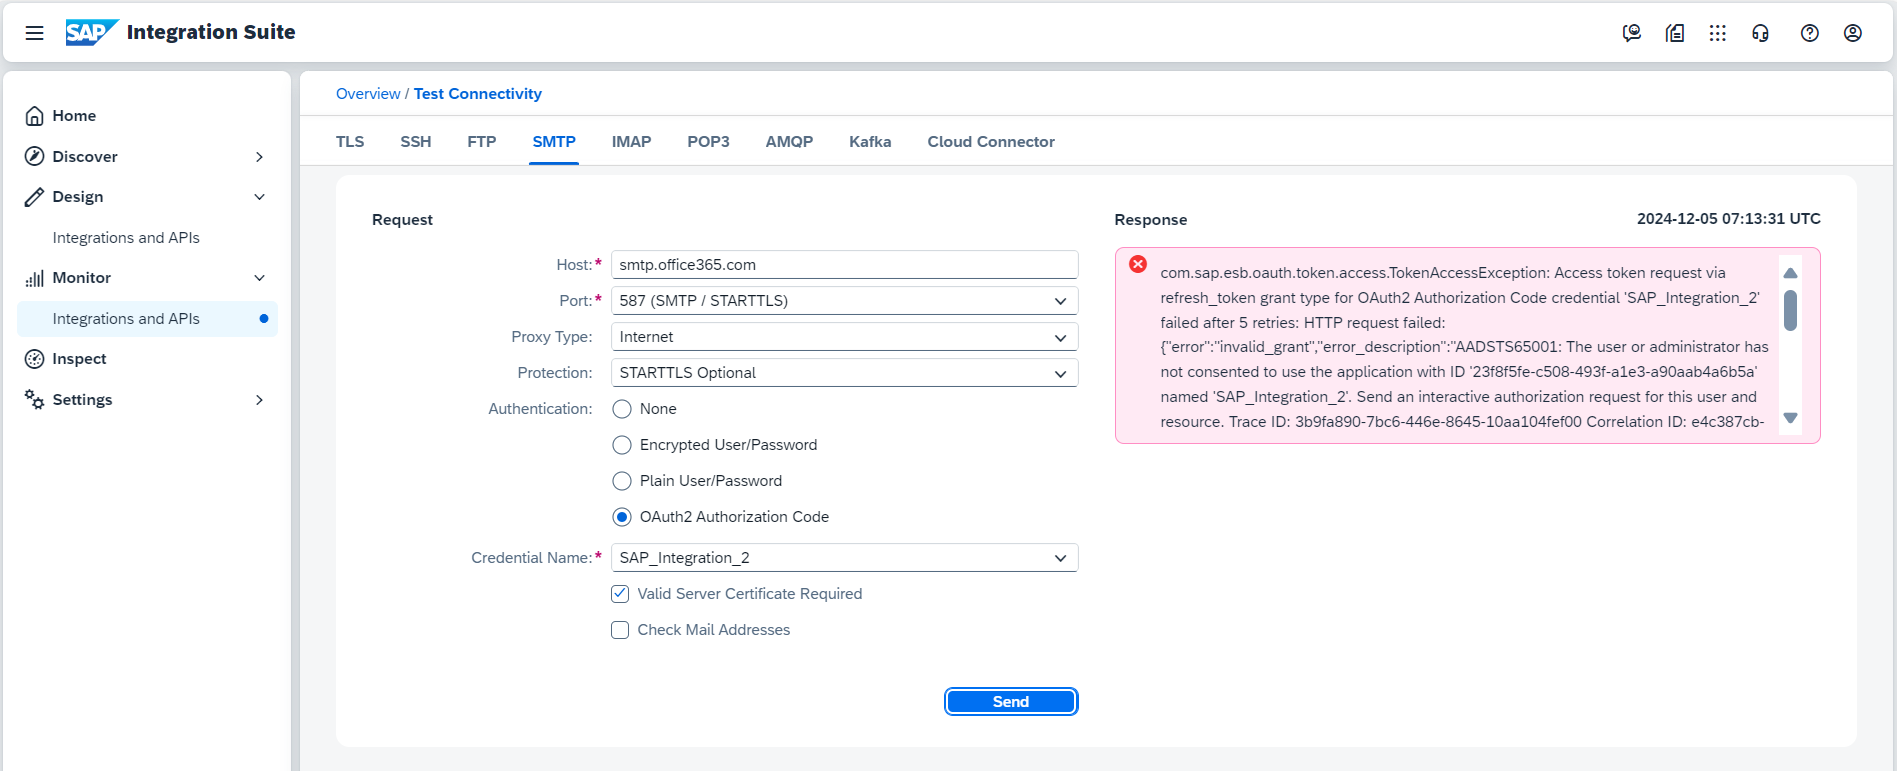
Task: Click the Host input field
Action: click(x=844, y=265)
